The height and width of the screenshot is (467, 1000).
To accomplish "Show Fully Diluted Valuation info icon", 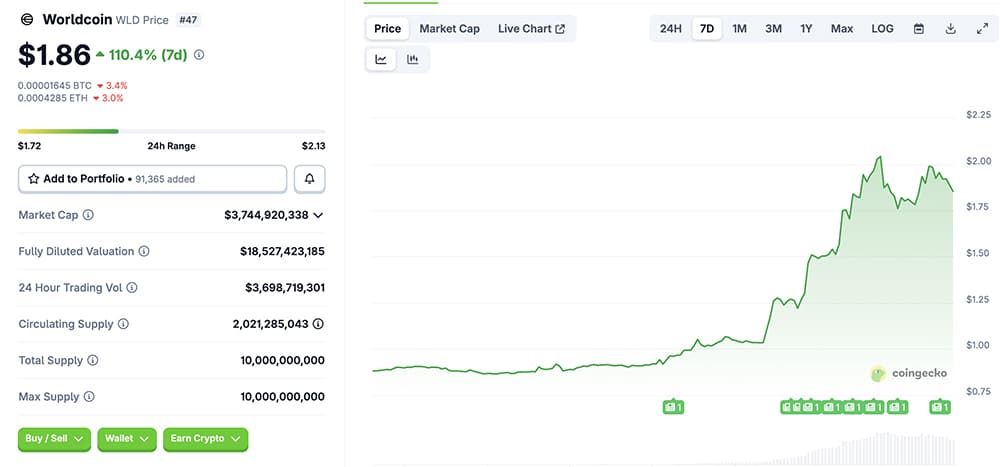I will point(144,251).
